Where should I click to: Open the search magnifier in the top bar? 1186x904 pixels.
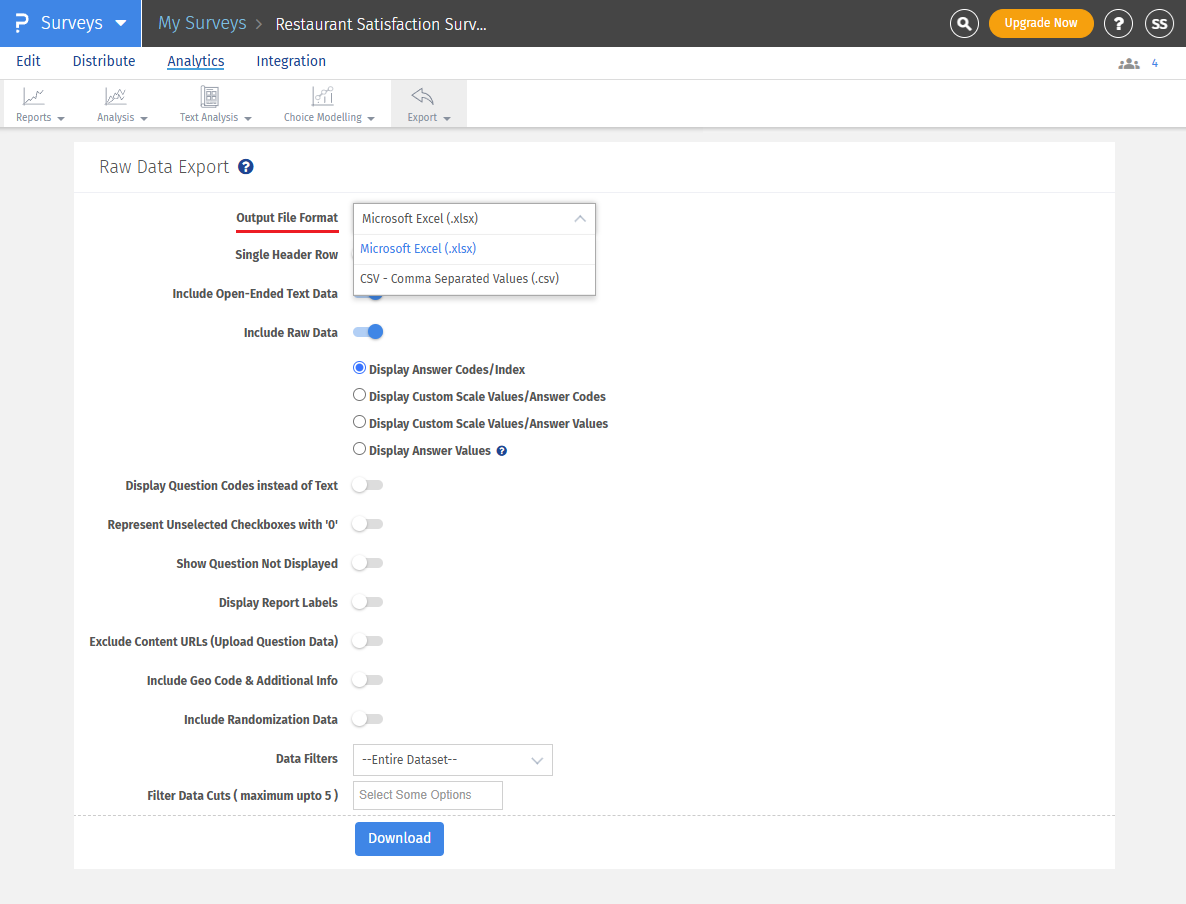click(x=964, y=23)
